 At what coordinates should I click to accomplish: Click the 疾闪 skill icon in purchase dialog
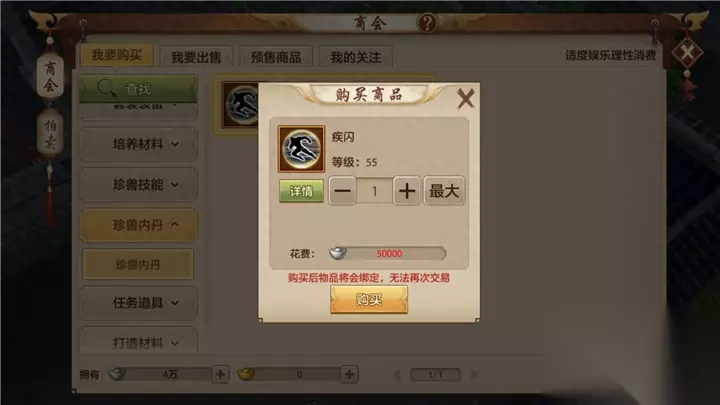[301, 149]
